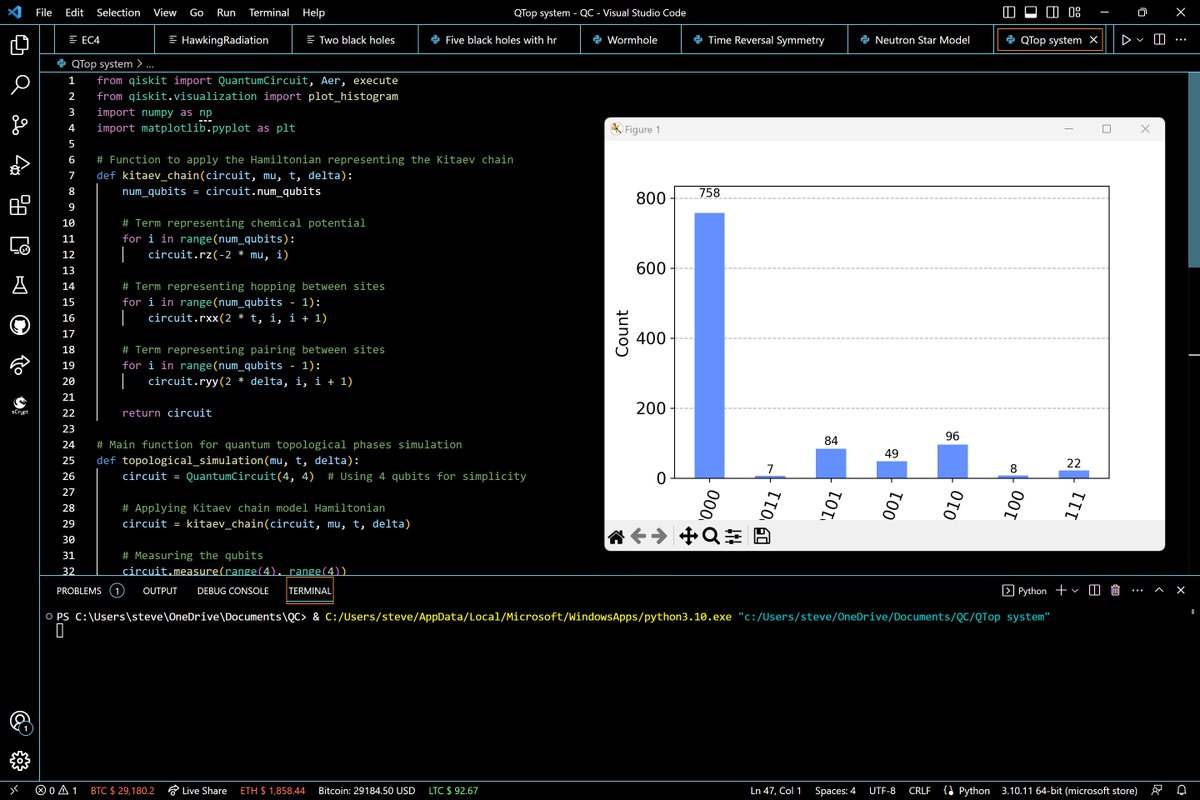Expand the Run Python File dropdown arrow
This screenshot has width=1200, height=800.
tap(1140, 40)
